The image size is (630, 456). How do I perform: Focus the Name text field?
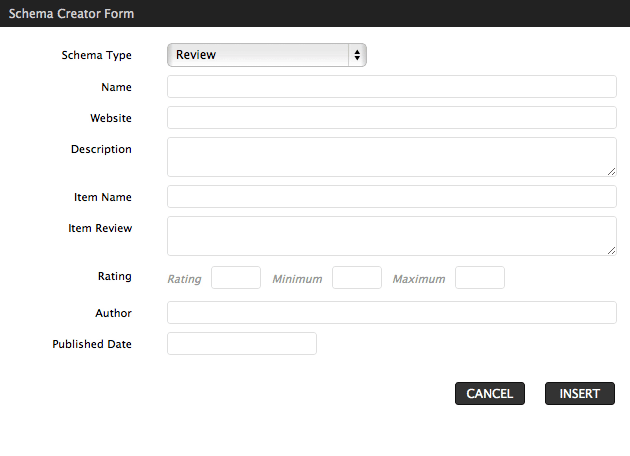click(x=392, y=86)
